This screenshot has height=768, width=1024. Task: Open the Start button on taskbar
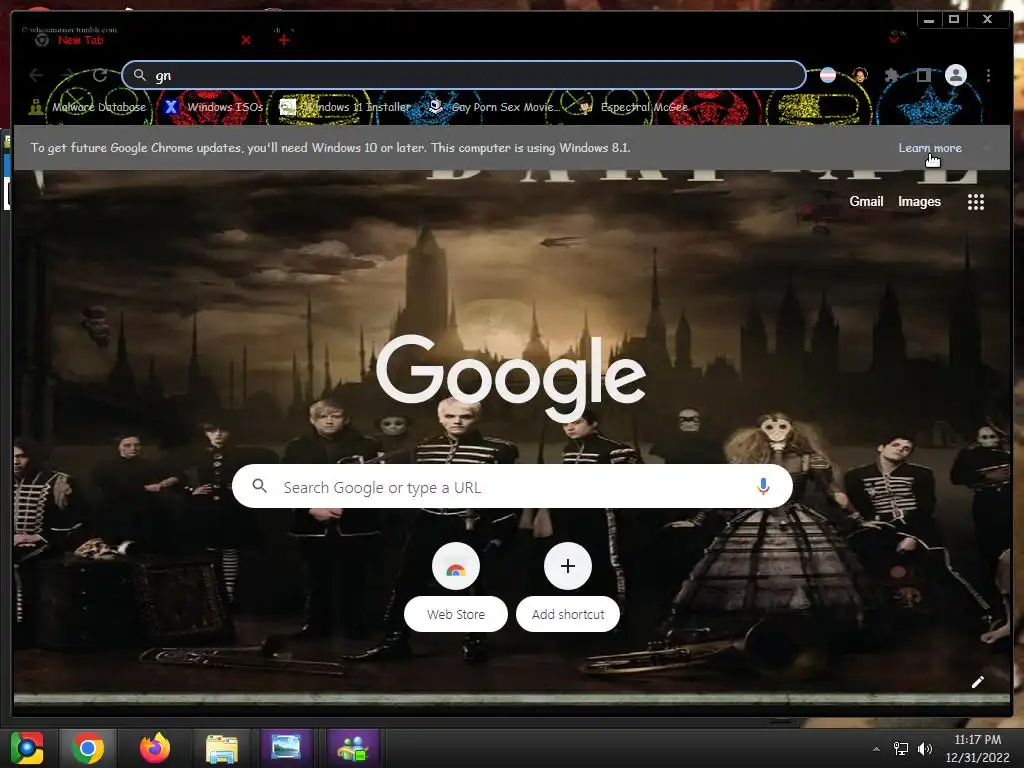[x=27, y=748]
